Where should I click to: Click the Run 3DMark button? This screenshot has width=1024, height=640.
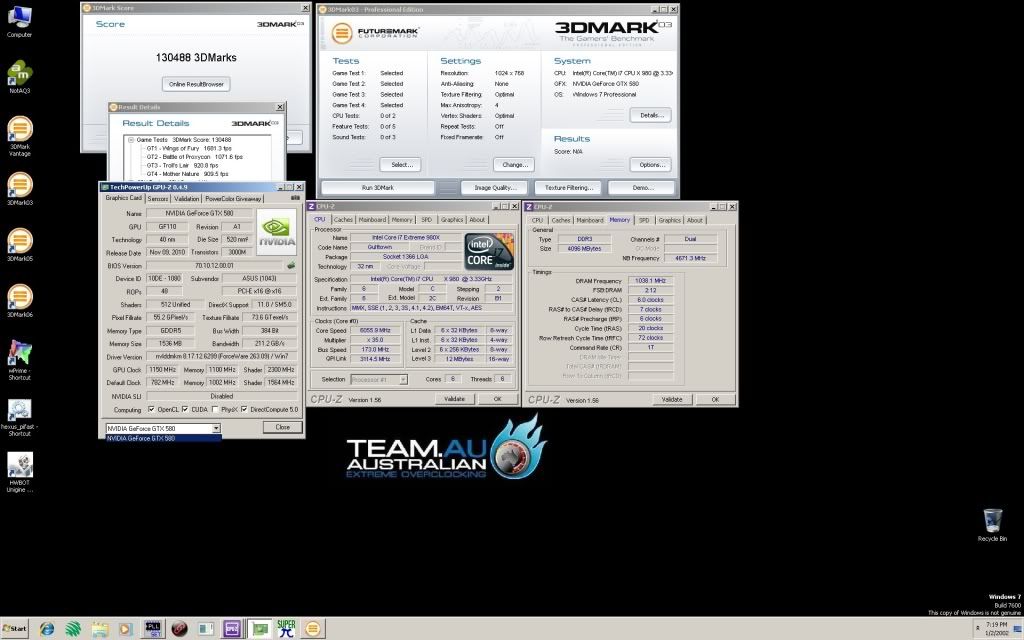pos(376,187)
